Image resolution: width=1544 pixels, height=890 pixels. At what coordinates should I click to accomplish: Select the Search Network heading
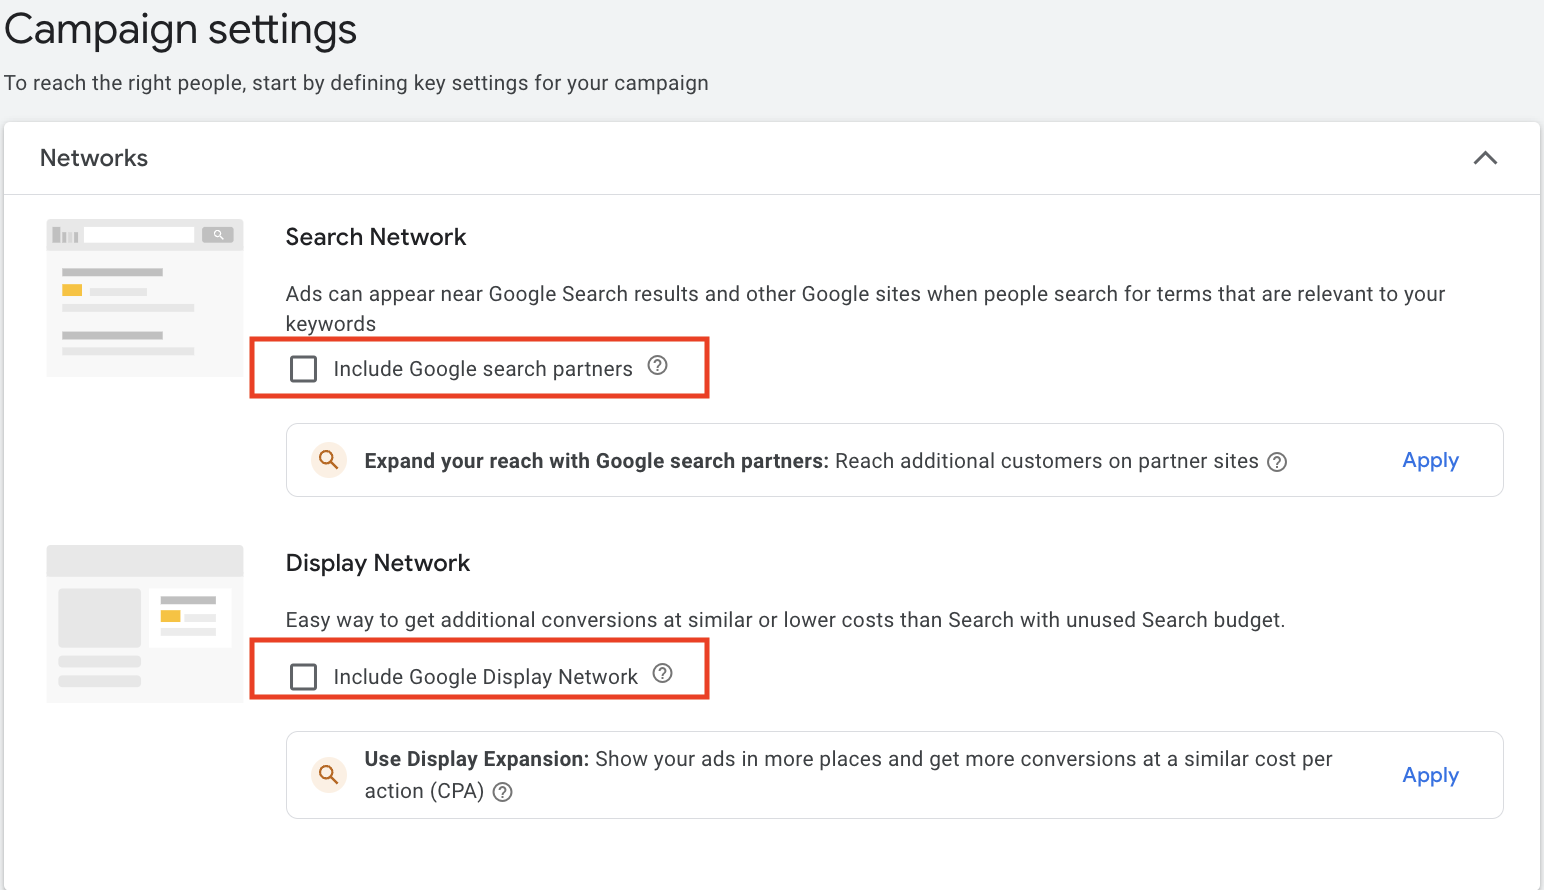point(376,237)
